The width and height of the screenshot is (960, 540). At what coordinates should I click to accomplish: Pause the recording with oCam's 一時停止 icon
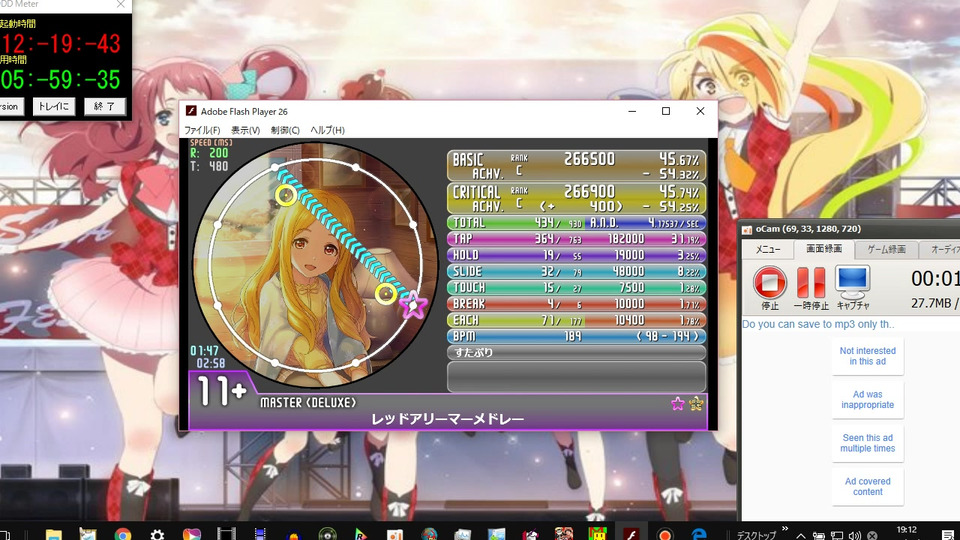[811, 283]
